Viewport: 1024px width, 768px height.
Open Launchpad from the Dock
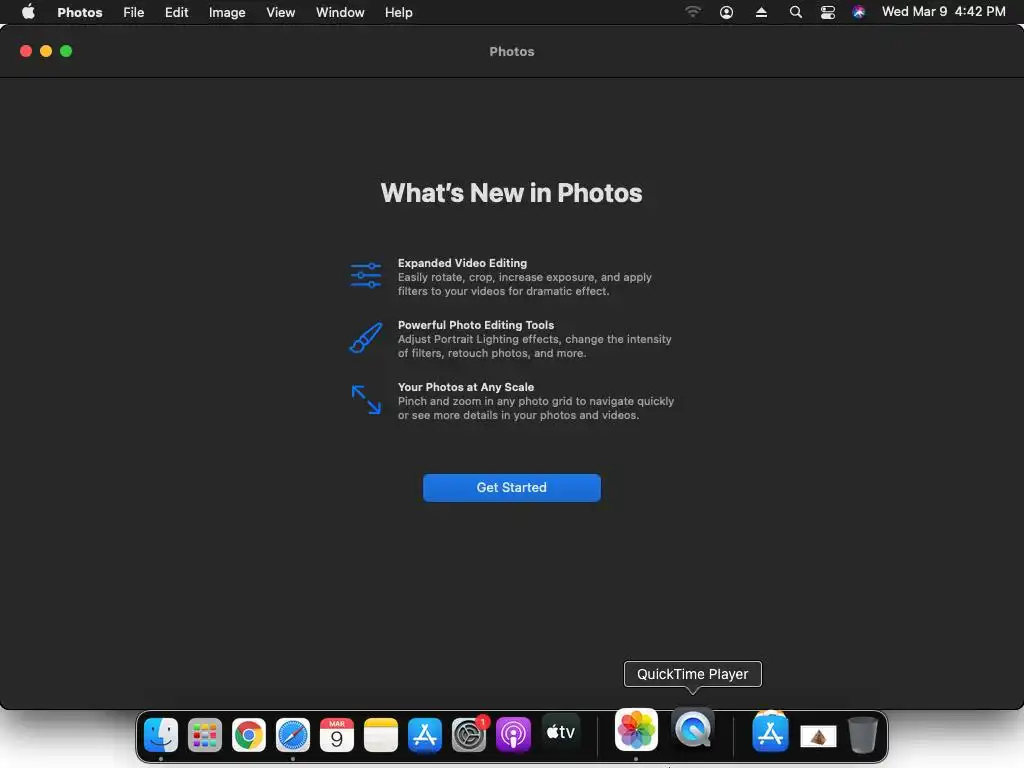point(204,735)
